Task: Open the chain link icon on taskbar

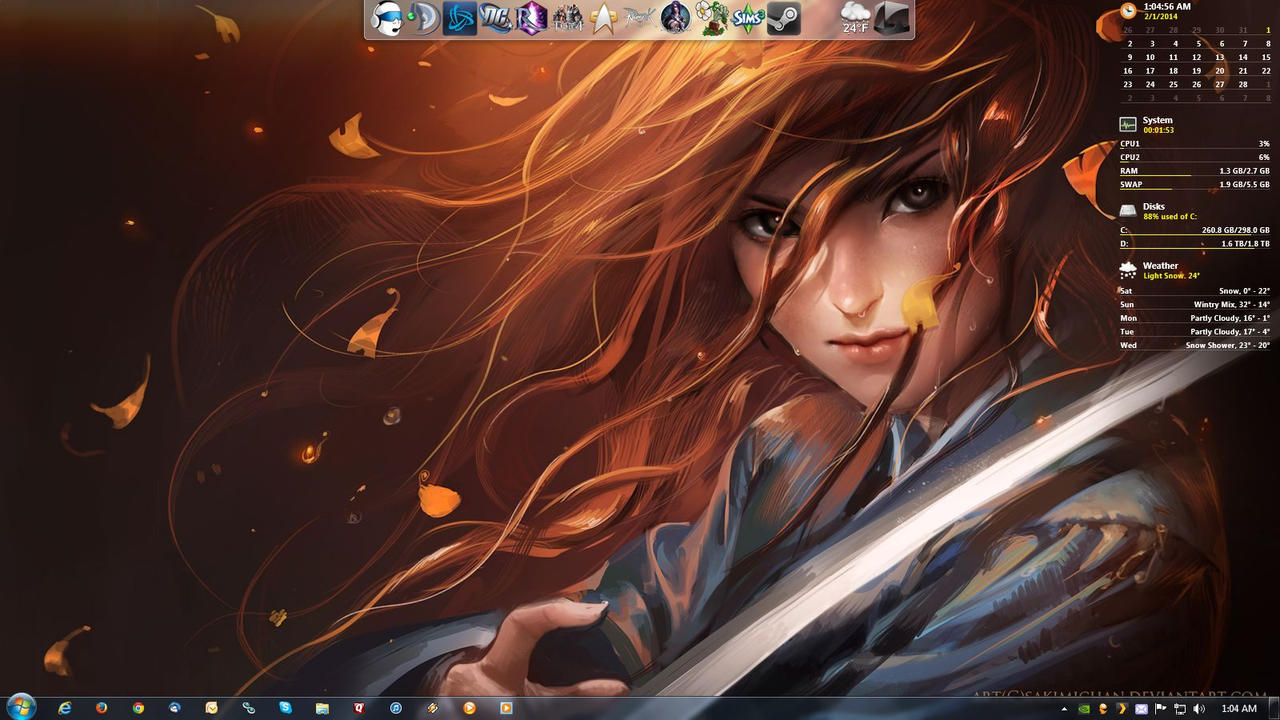Action: coord(248,708)
